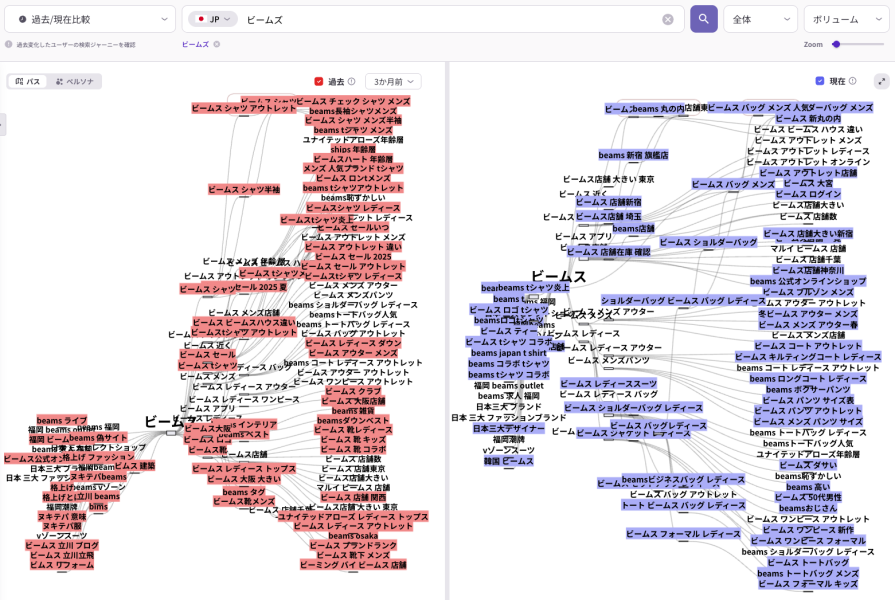Select node beams ロングコート レディース
The width and height of the screenshot is (895, 600).
click(x=808, y=378)
